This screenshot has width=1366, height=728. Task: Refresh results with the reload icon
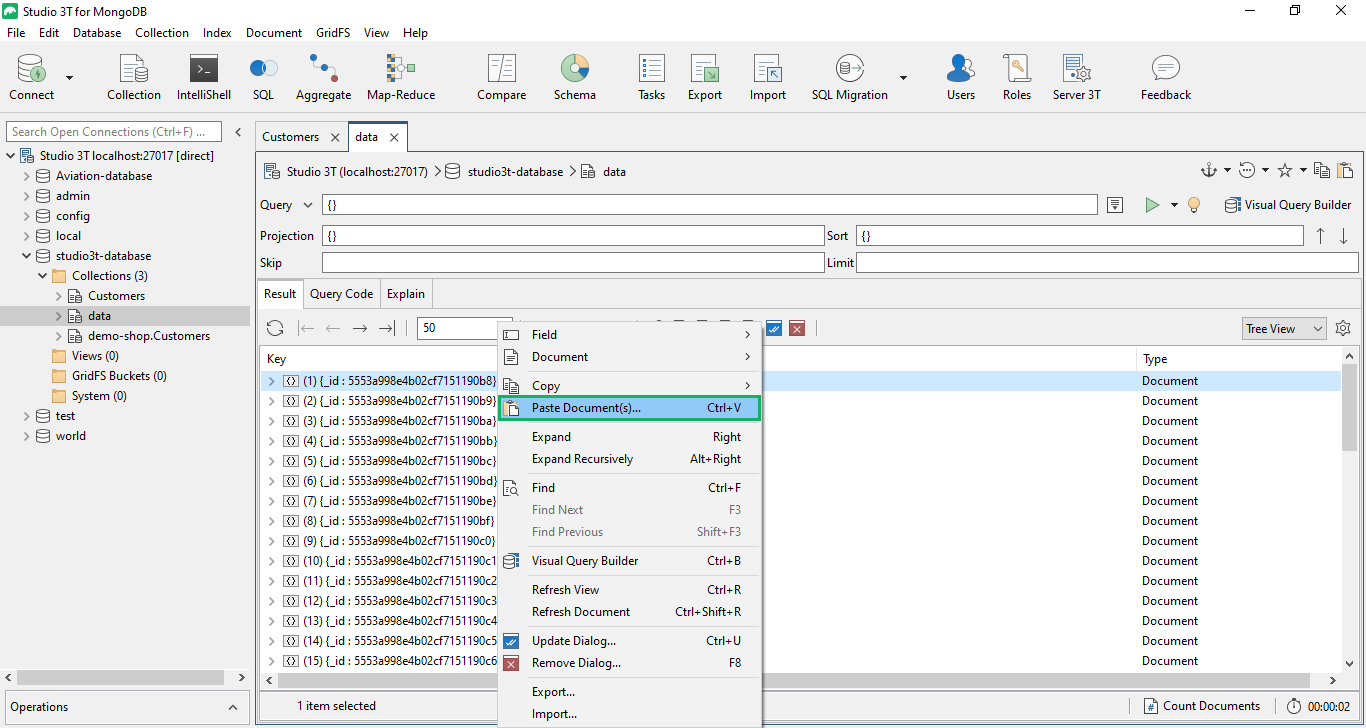274,328
